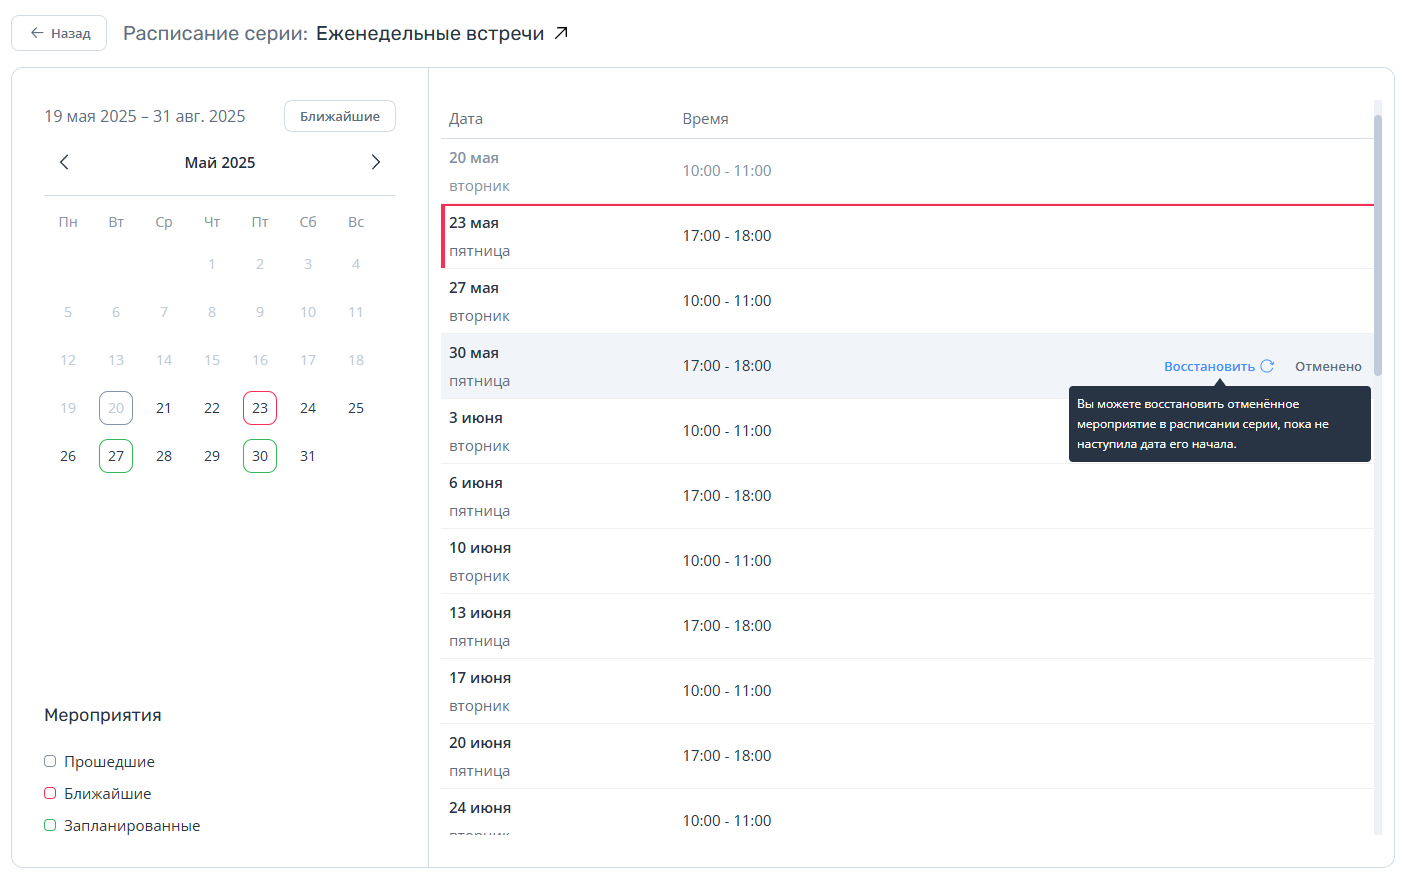Select day 30 in the May calendar

click(260, 456)
